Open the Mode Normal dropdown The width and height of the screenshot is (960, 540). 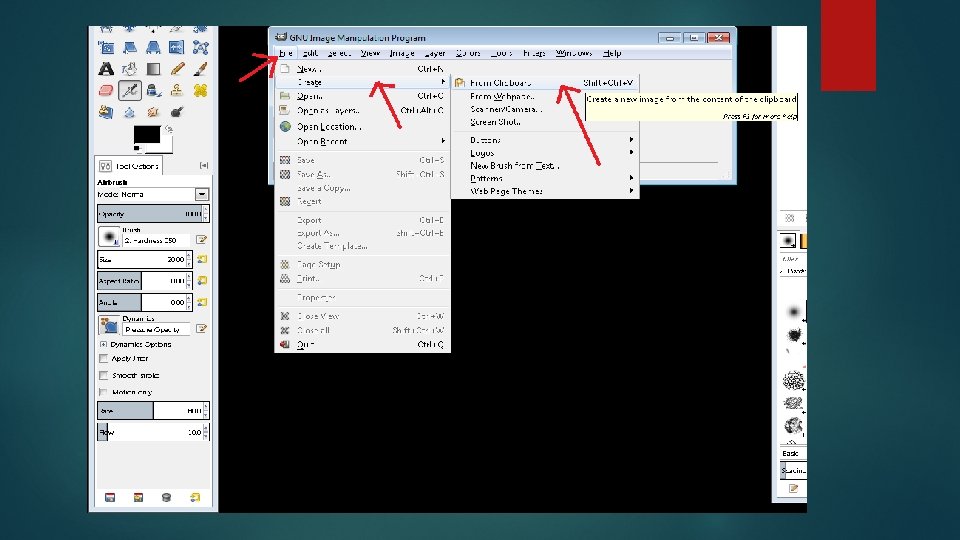pos(201,194)
